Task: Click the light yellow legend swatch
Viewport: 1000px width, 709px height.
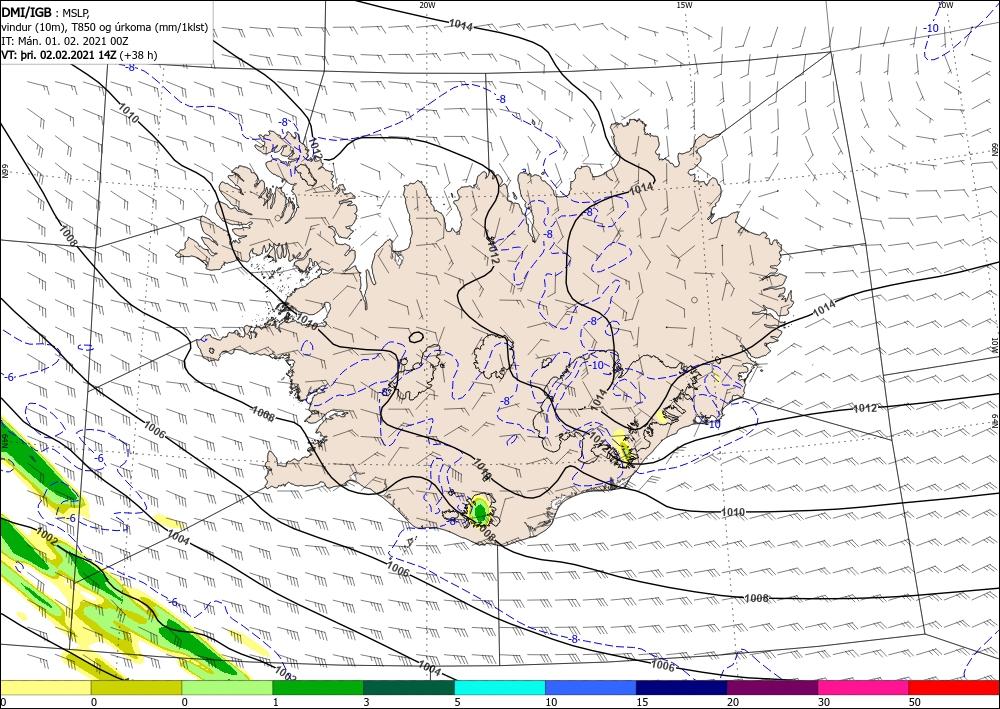Action: [x=45, y=688]
